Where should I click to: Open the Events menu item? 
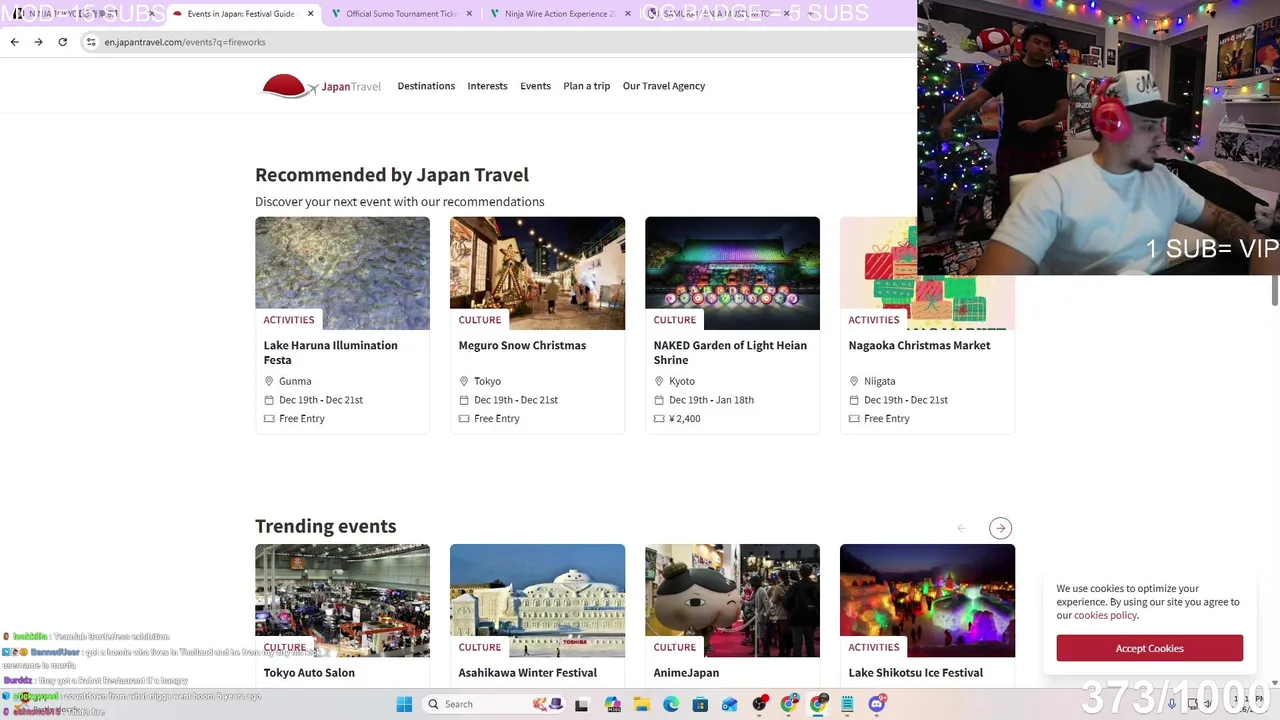[535, 86]
